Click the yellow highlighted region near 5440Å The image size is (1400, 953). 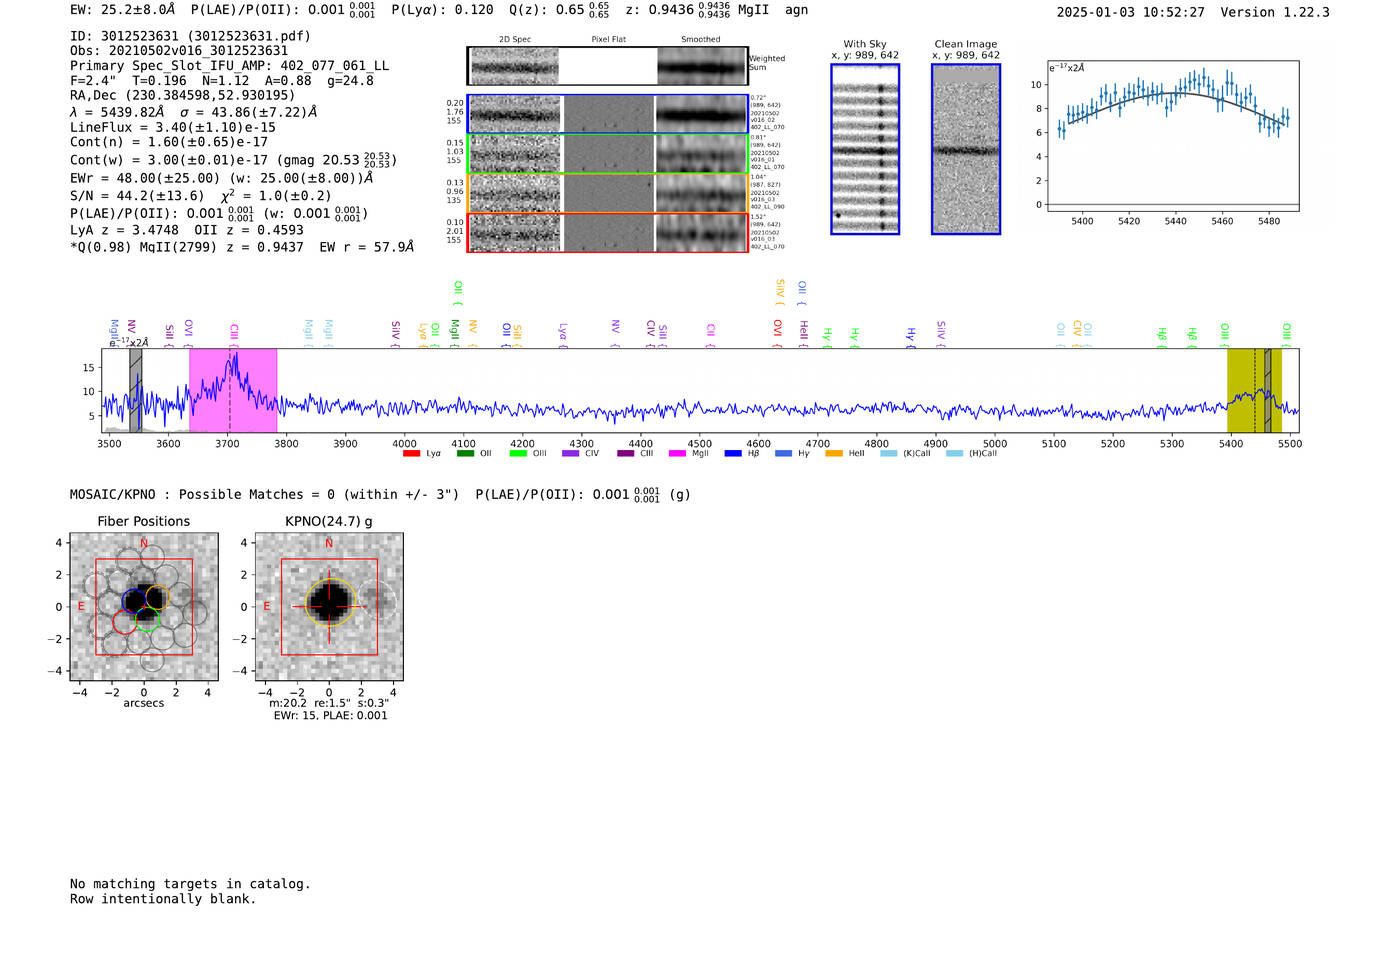(1254, 390)
